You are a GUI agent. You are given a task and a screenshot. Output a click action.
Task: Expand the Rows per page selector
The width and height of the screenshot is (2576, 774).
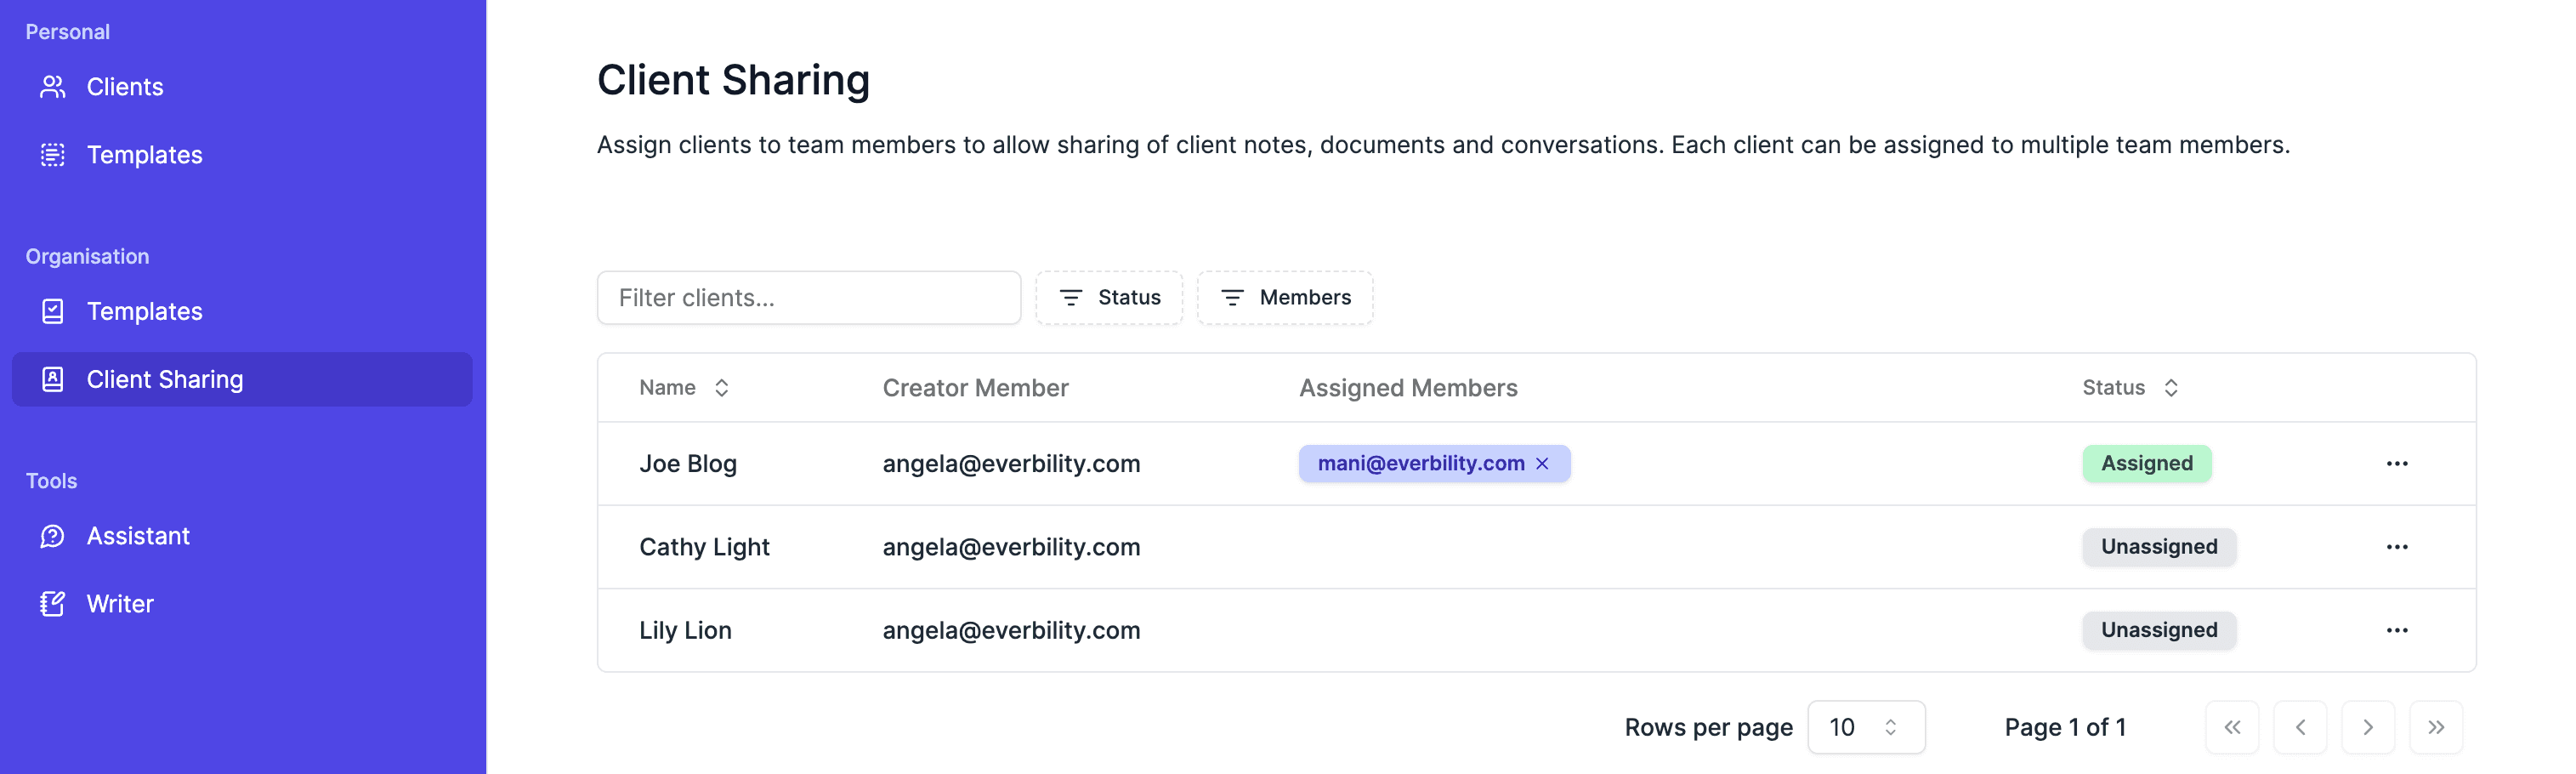click(1865, 727)
